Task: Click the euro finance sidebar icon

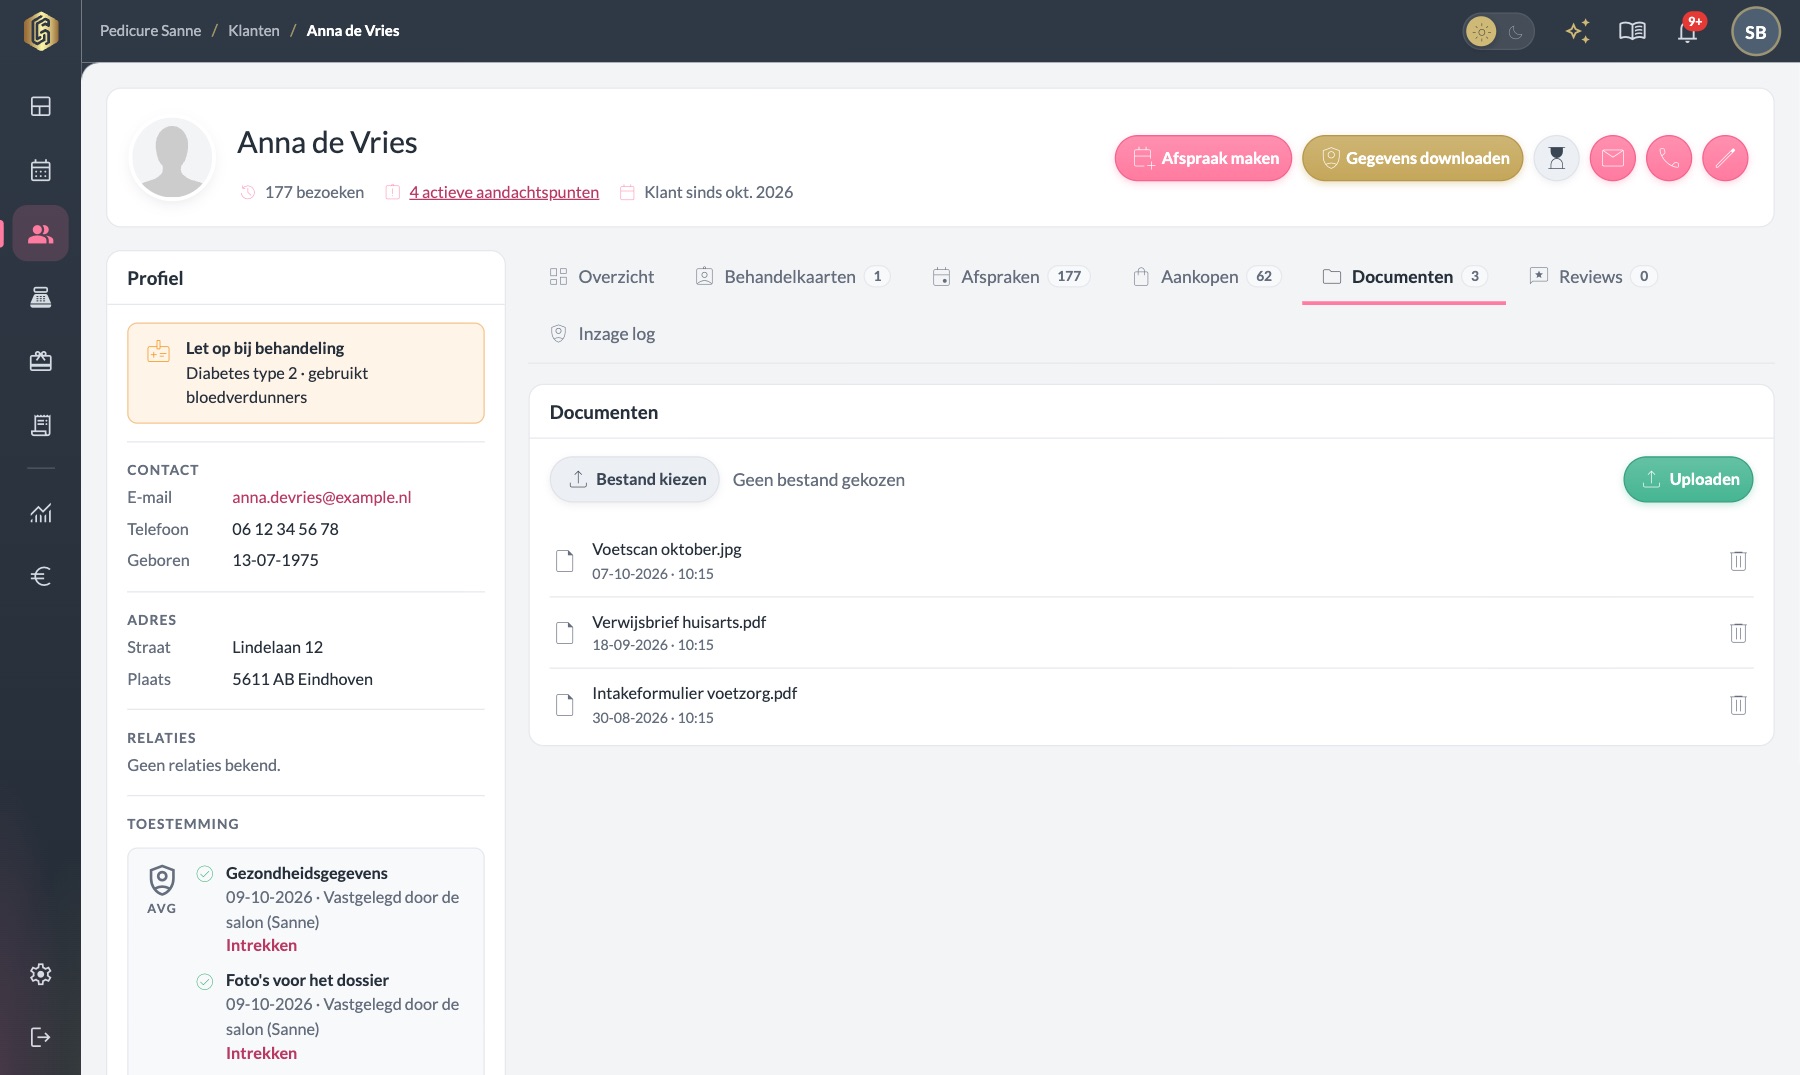Action: coord(40,576)
